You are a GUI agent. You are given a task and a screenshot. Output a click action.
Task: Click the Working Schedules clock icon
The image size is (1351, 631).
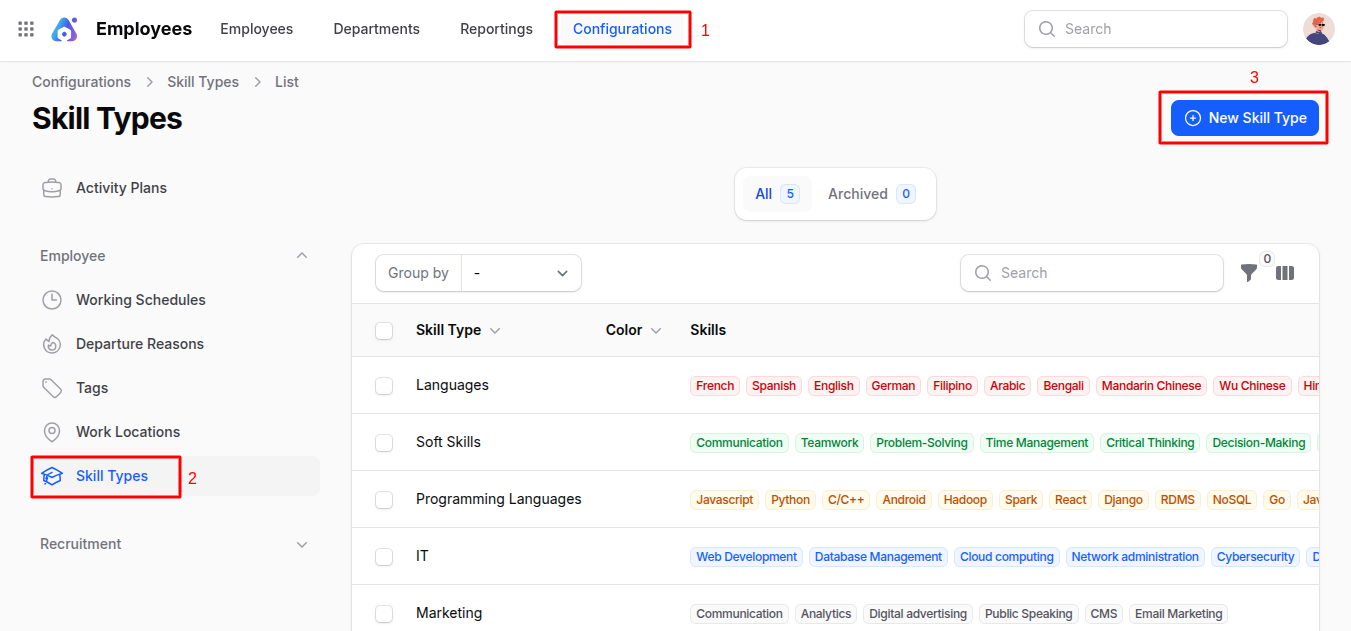click(x=52, y=300)
